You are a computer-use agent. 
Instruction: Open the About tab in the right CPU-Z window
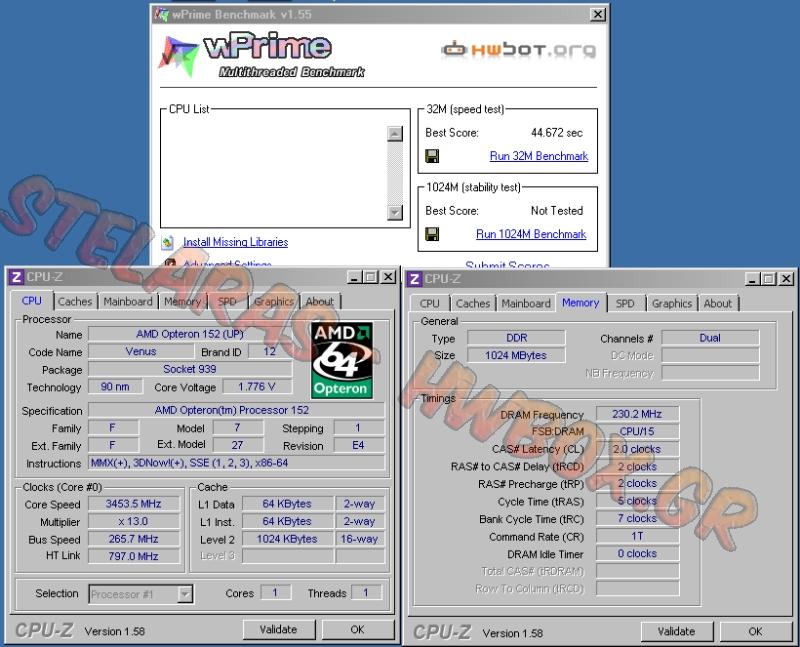coord(718,304)
